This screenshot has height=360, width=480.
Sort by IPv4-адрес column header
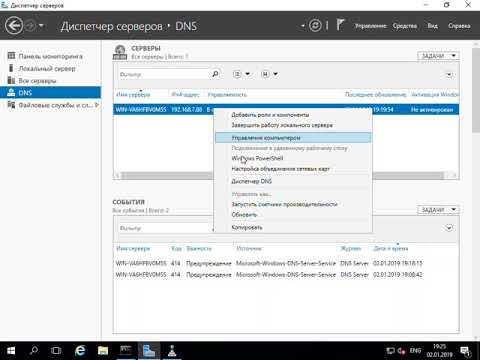(185, 95)
